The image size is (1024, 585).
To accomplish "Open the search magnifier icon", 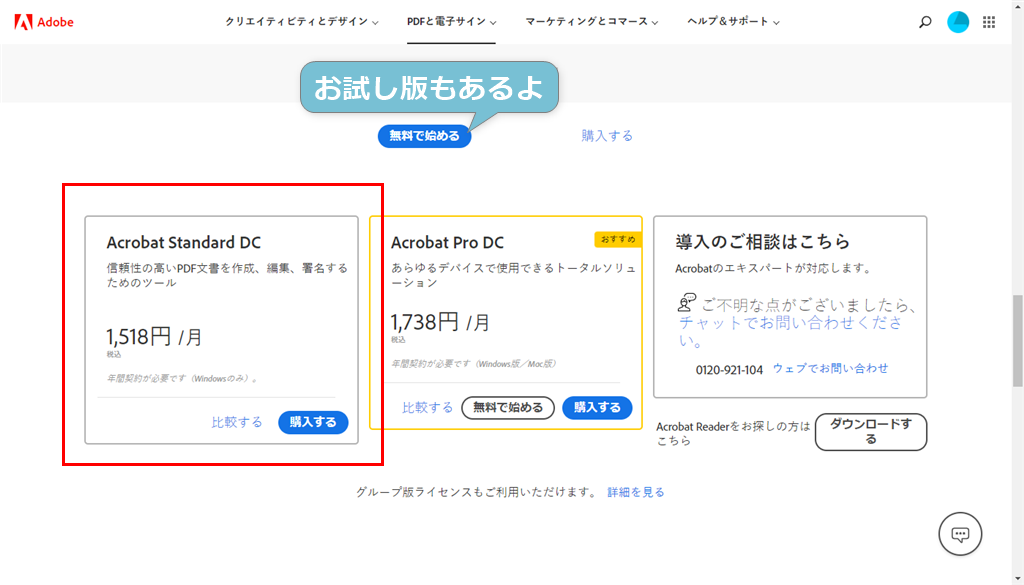I will (925, 22).
